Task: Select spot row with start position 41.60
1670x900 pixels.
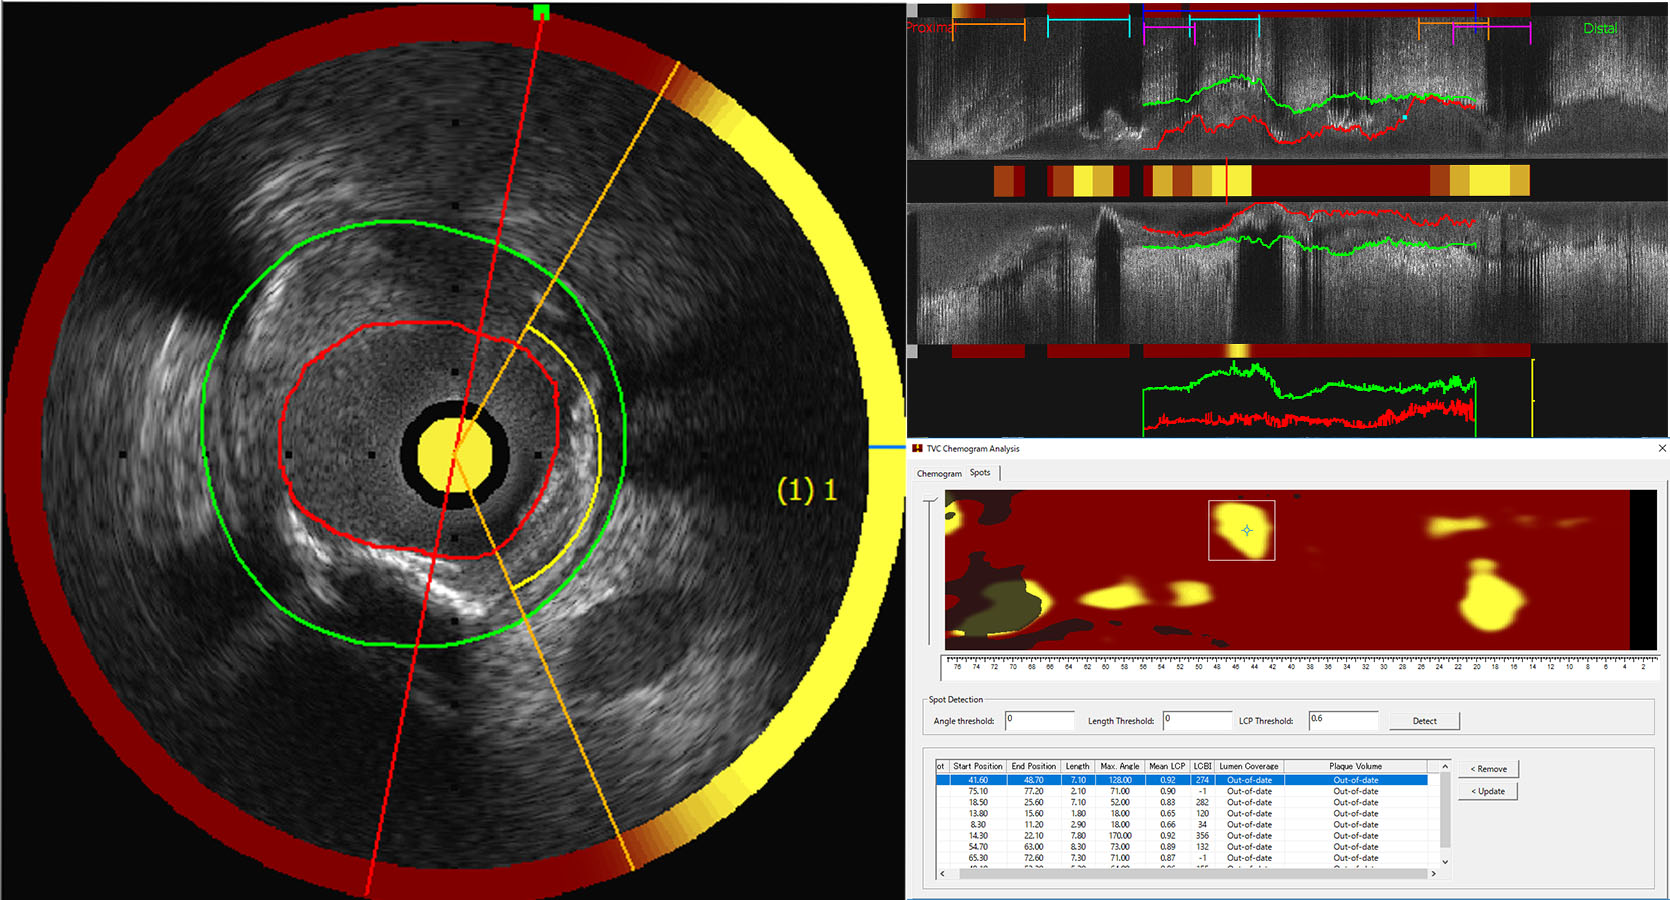Action: 1182,780
